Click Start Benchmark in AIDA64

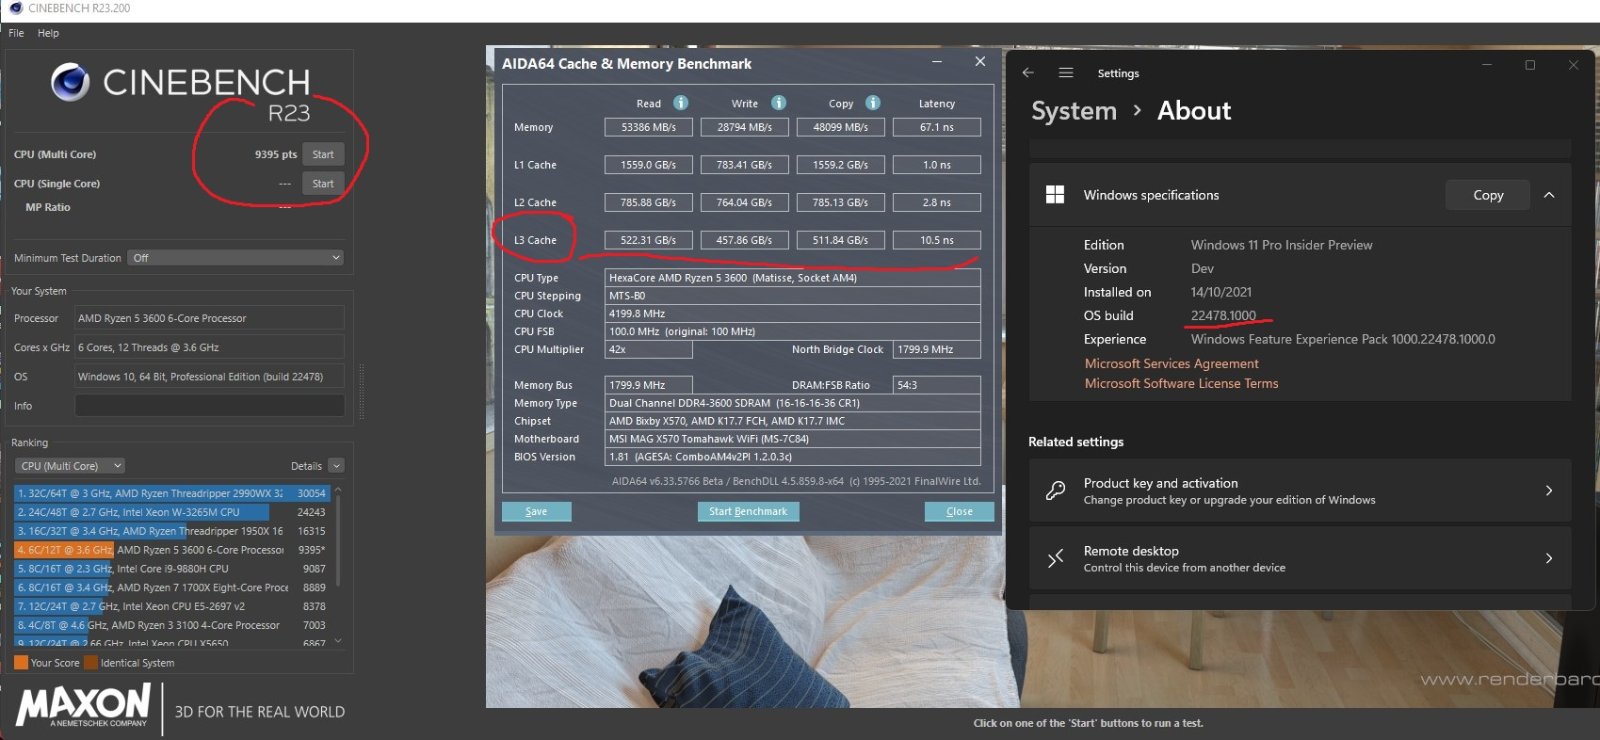point(748,511)
